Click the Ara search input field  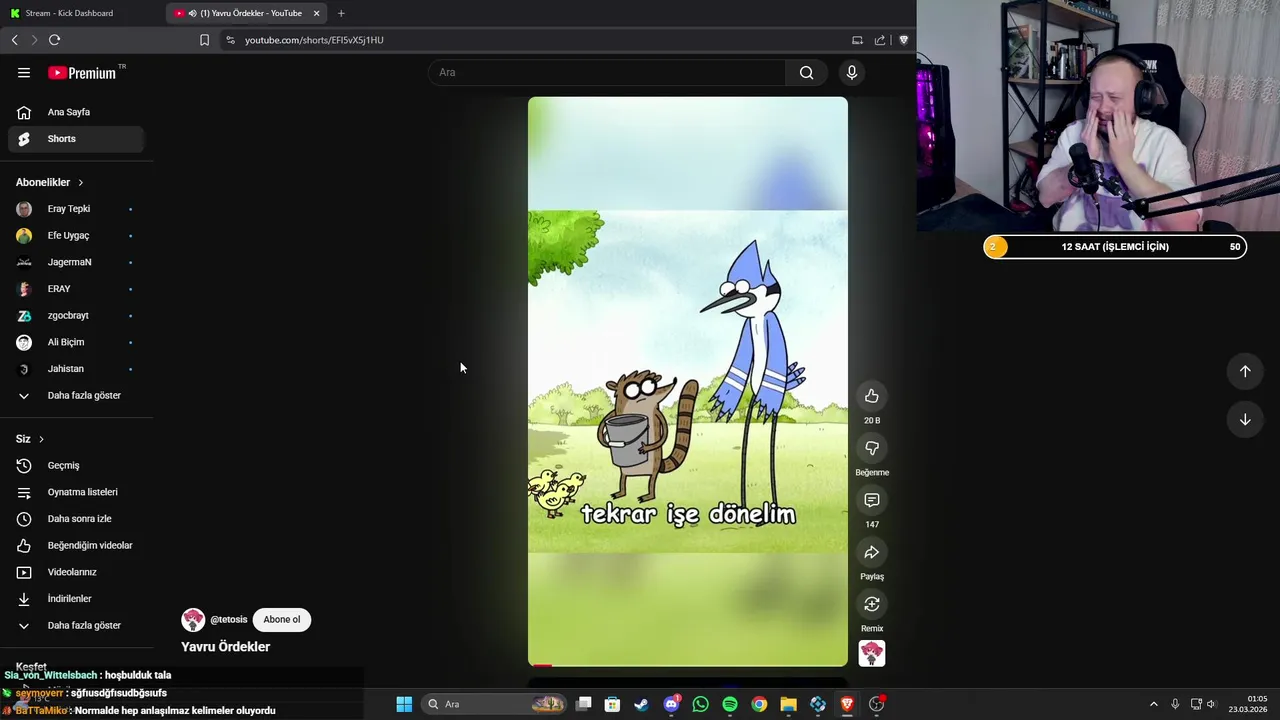click(607, 72)
